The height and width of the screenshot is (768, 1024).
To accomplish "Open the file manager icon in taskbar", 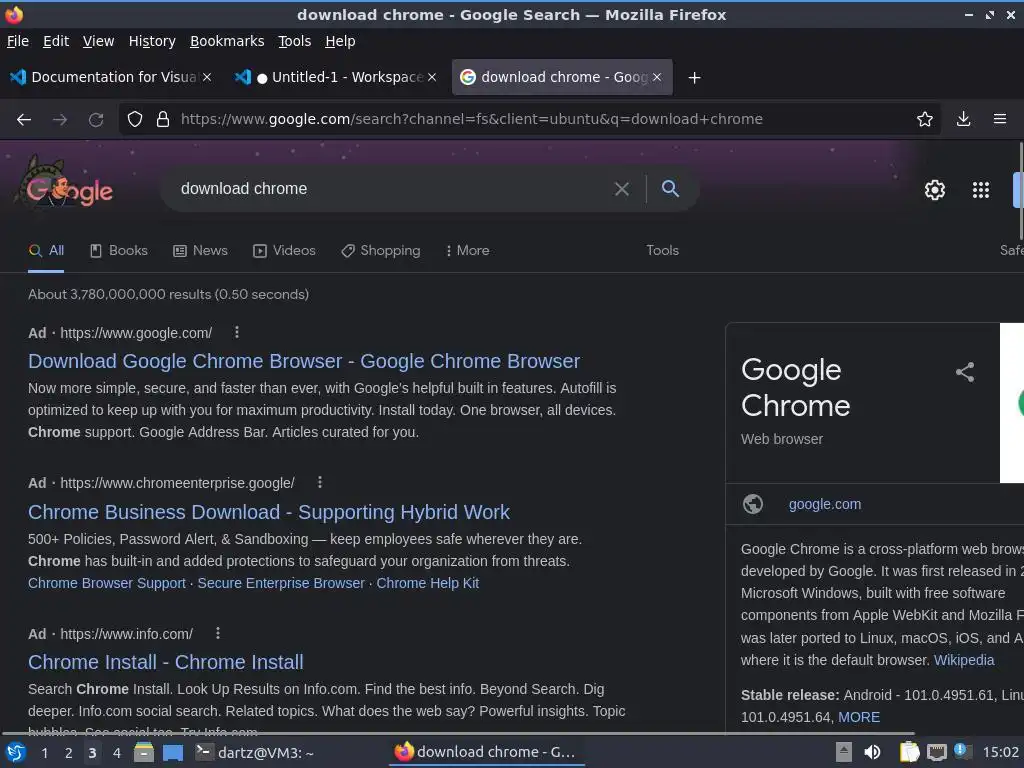I will 144,753.
